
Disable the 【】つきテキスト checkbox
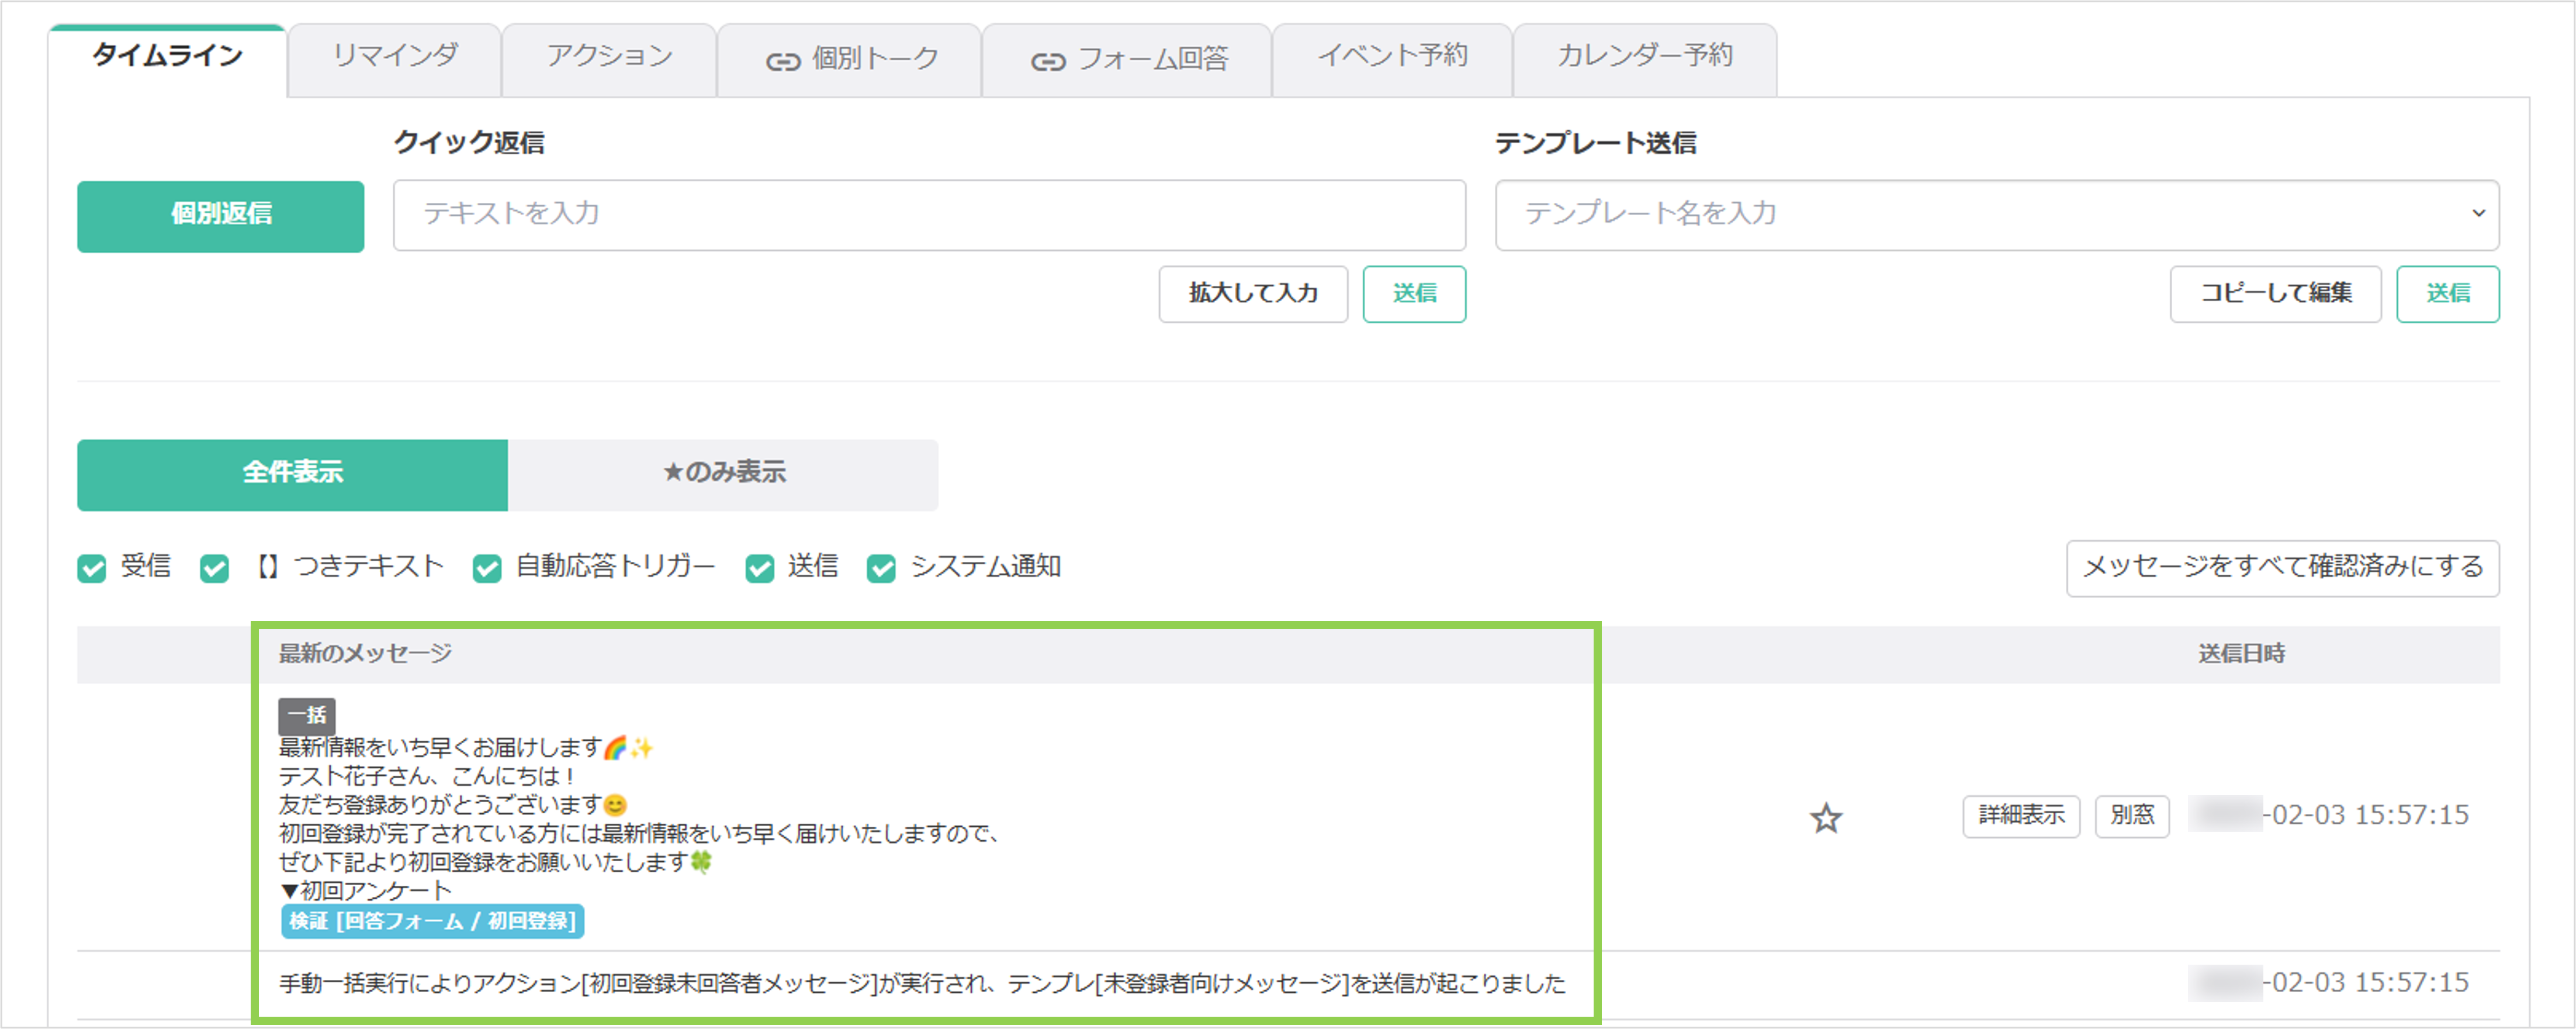click(214, 568)
